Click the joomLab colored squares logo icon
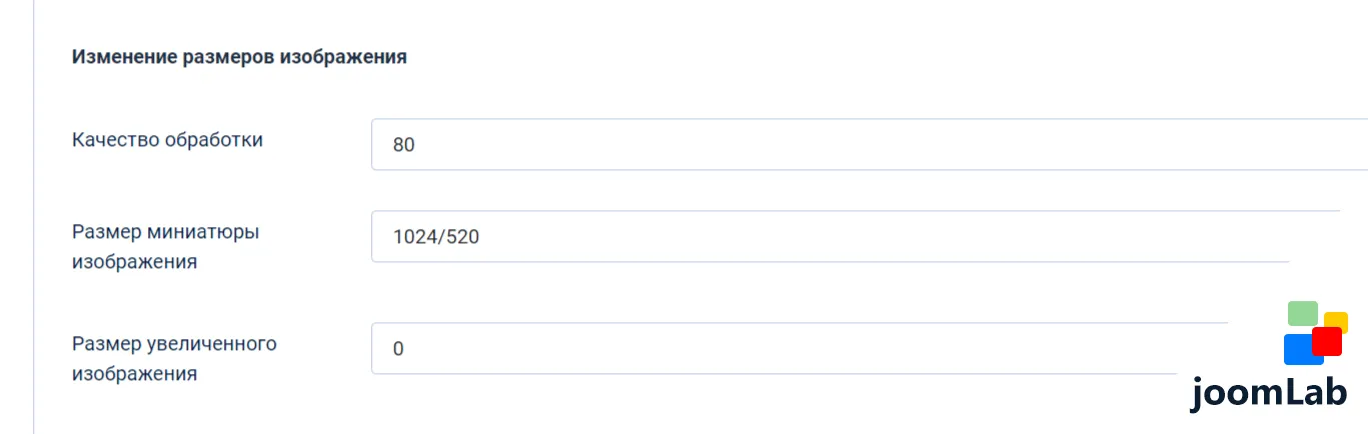The height and width of the screenshot is (434, 1368). coord(1316,333)
